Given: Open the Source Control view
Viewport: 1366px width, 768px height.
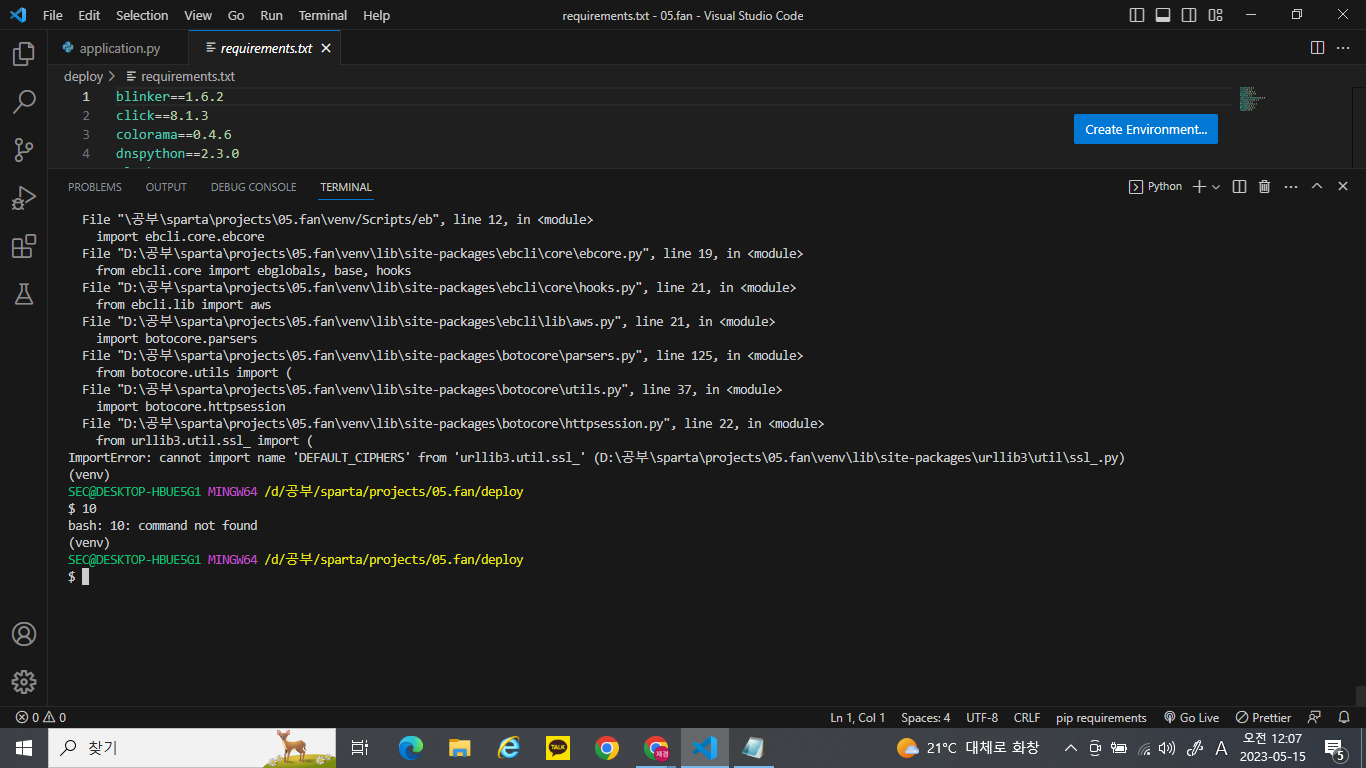Looking at the screenshot, I should point(24,150).
